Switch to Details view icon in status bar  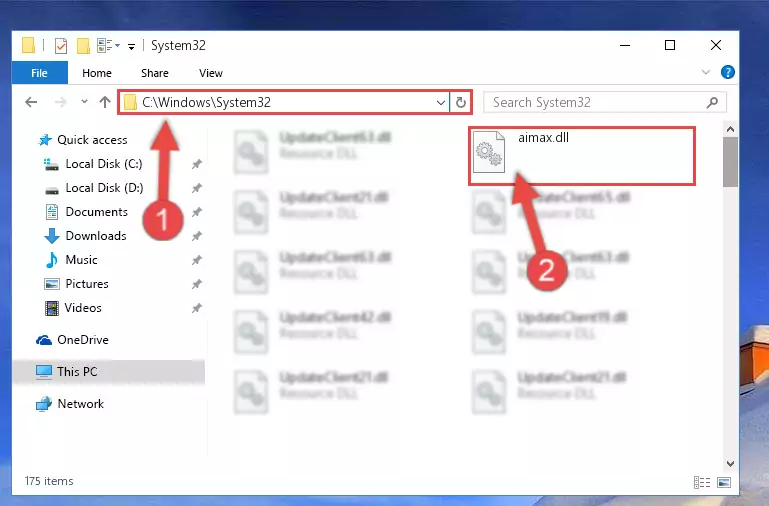click(702, 482)
